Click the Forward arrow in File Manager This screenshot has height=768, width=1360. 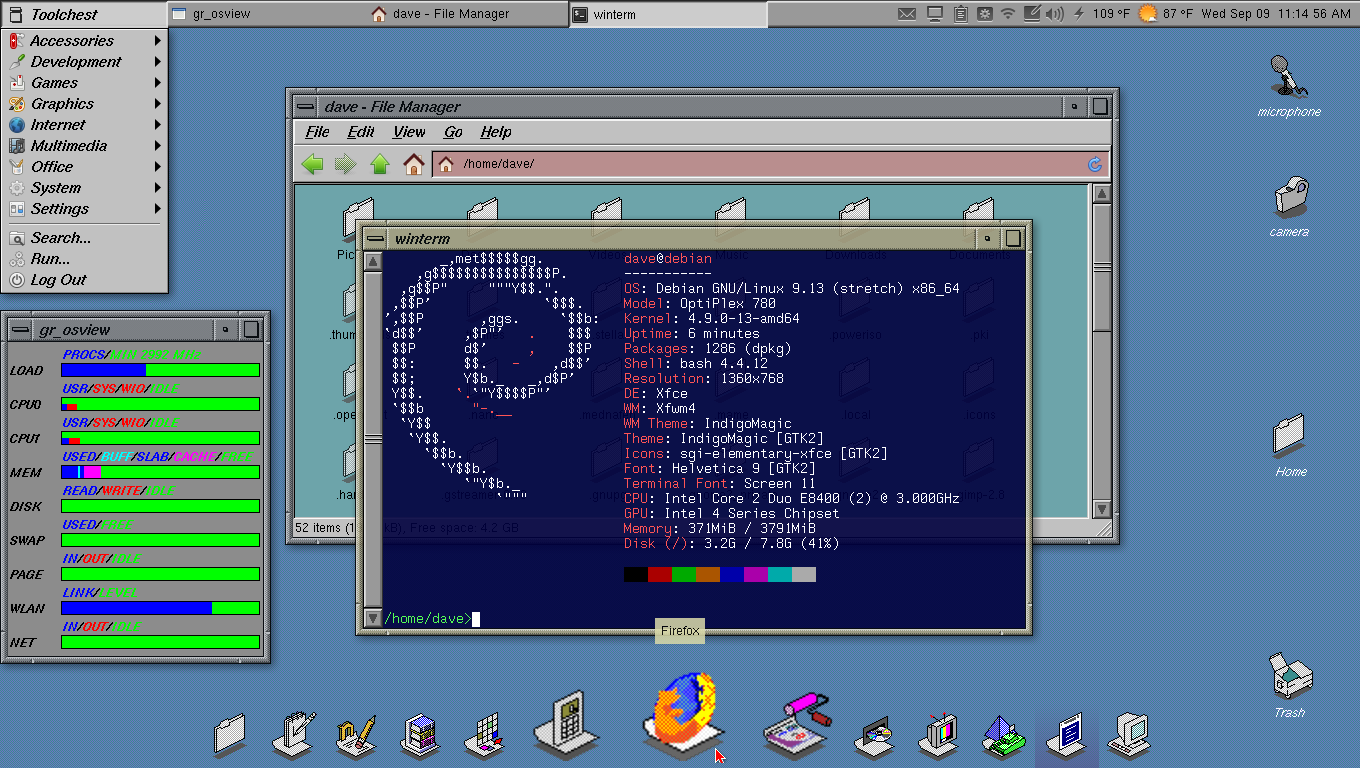point(345,164)
